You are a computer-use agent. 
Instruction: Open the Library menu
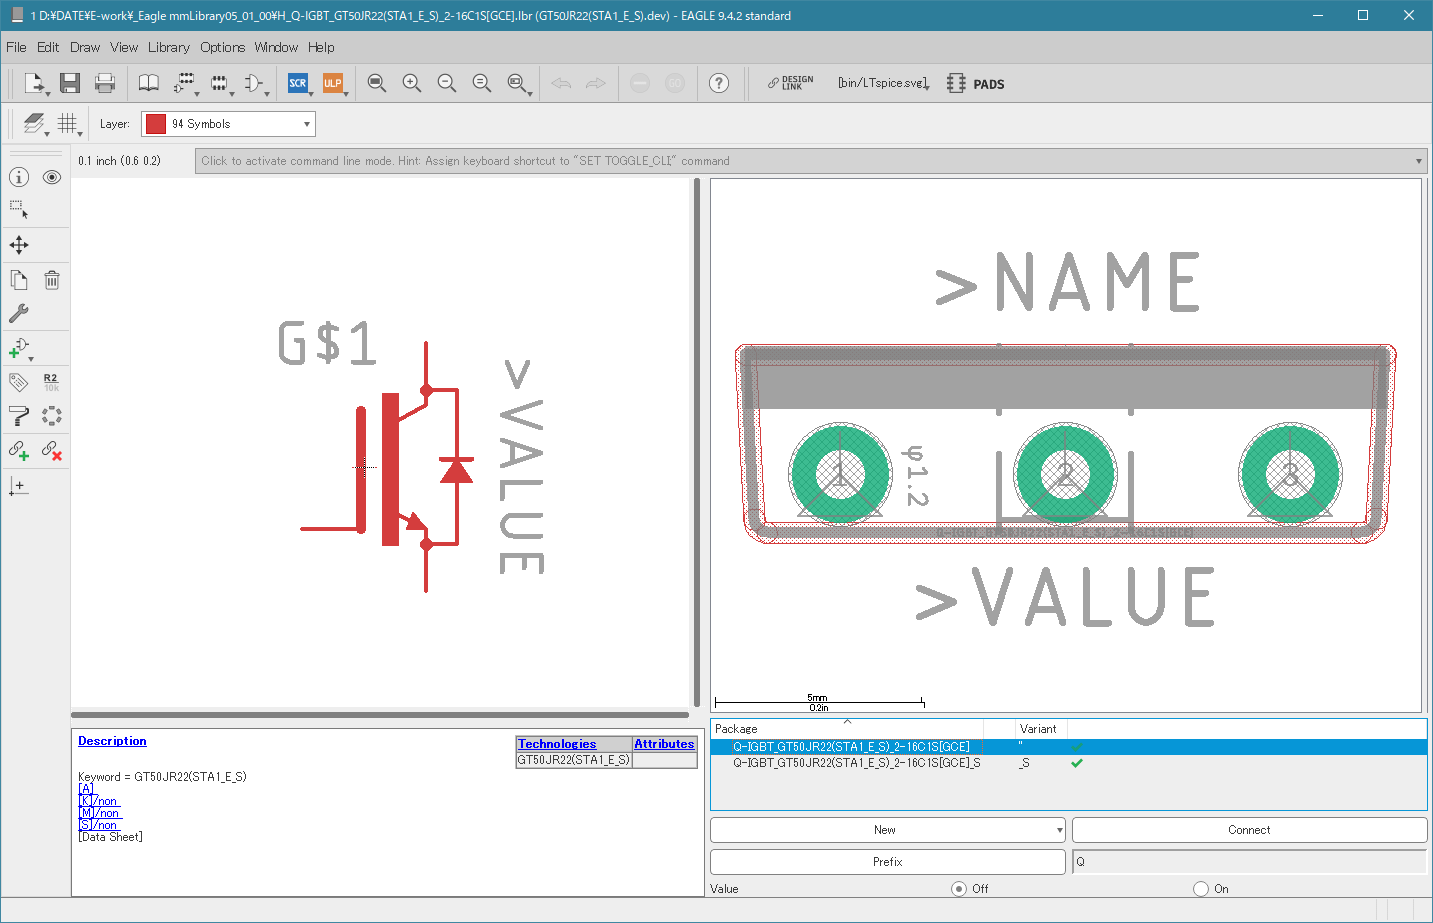point(168,47)
